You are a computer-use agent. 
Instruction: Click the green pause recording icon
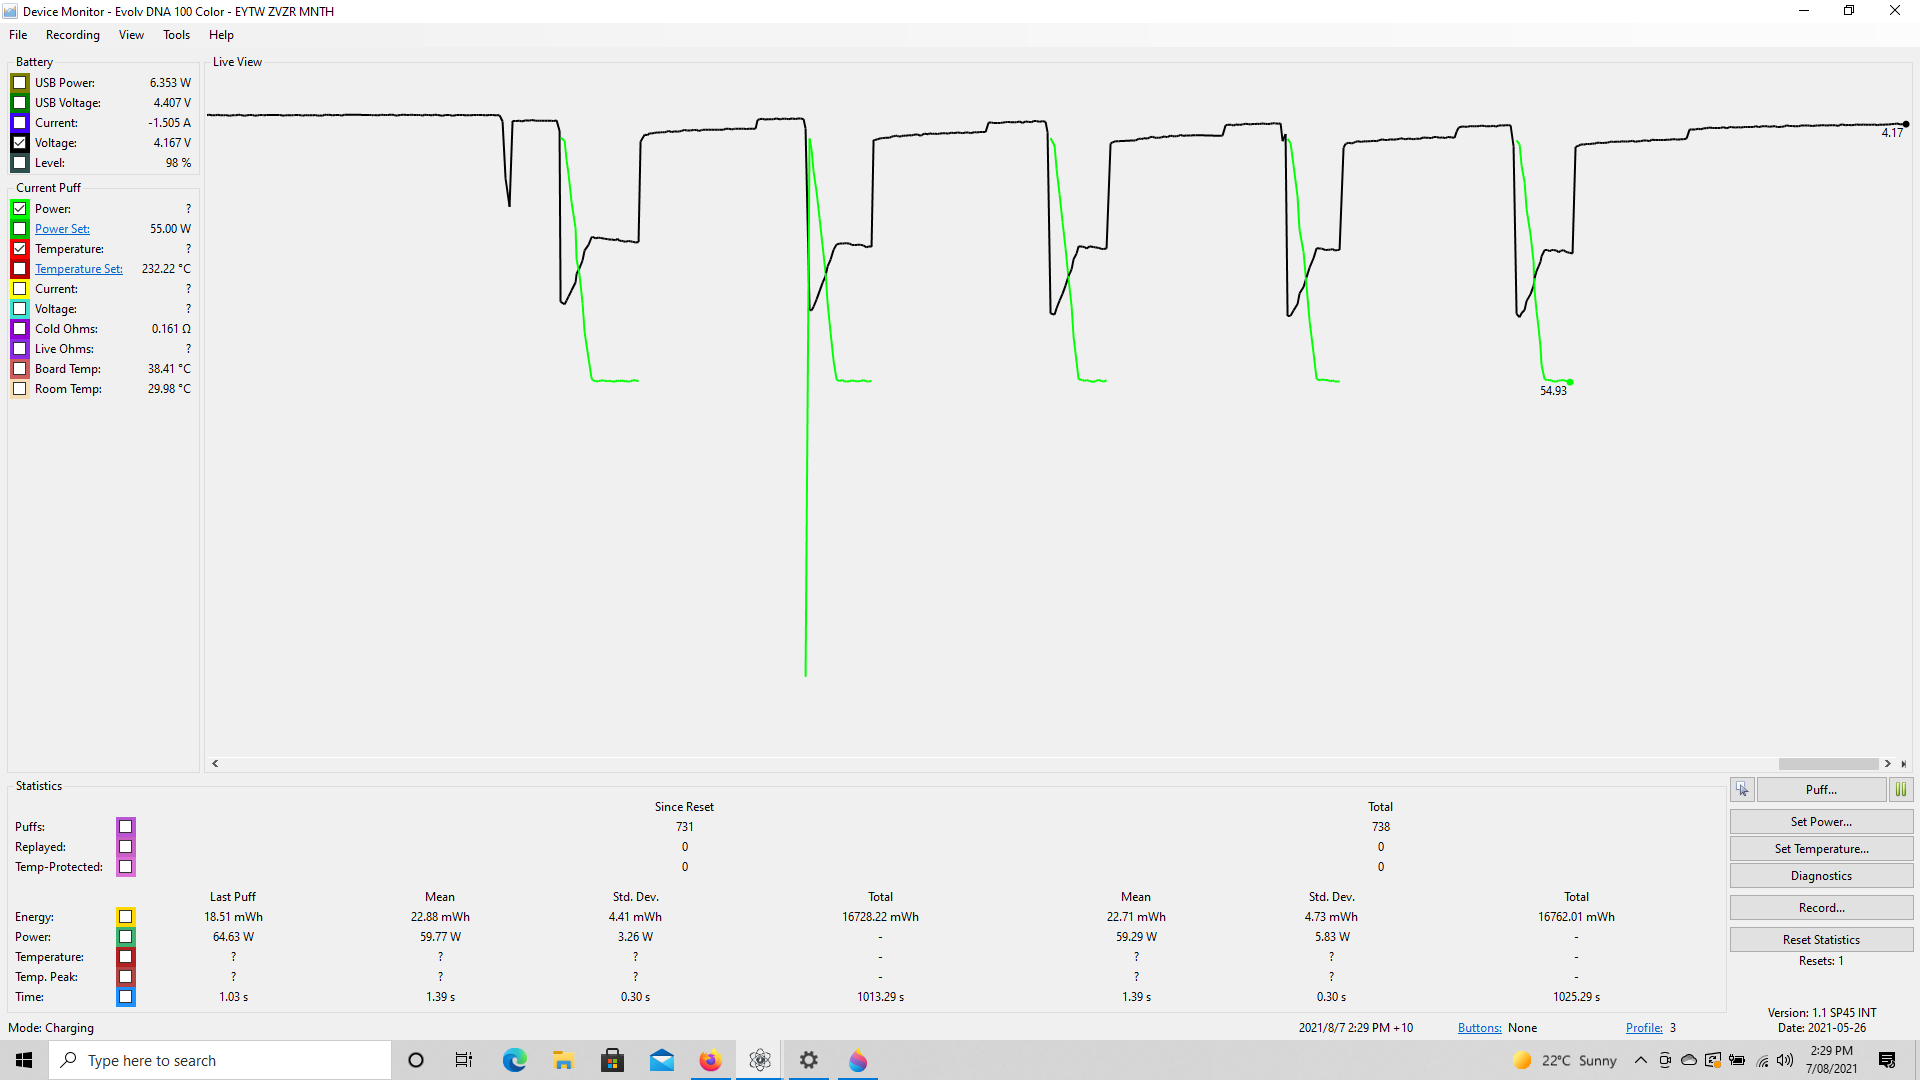pos(1901,789)
